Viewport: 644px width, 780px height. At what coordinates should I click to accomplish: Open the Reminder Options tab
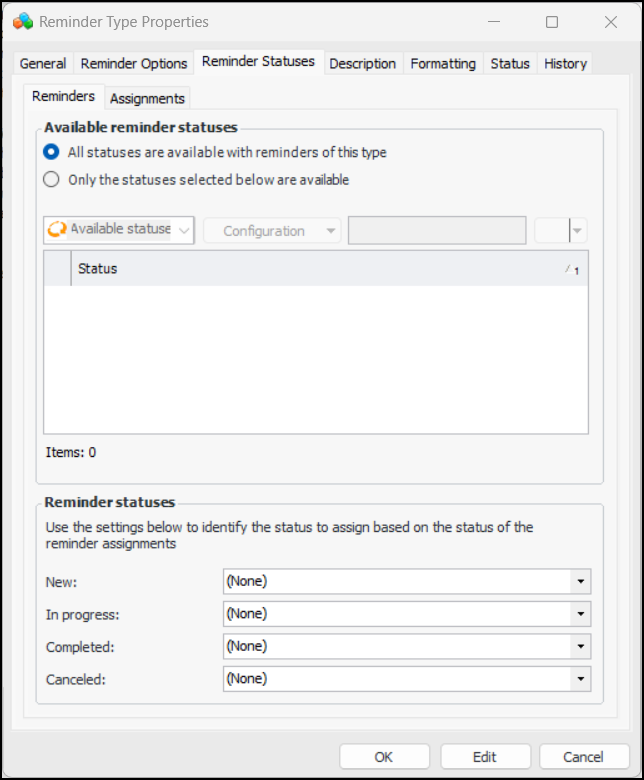pyautogui.click(x=134, y=63)
